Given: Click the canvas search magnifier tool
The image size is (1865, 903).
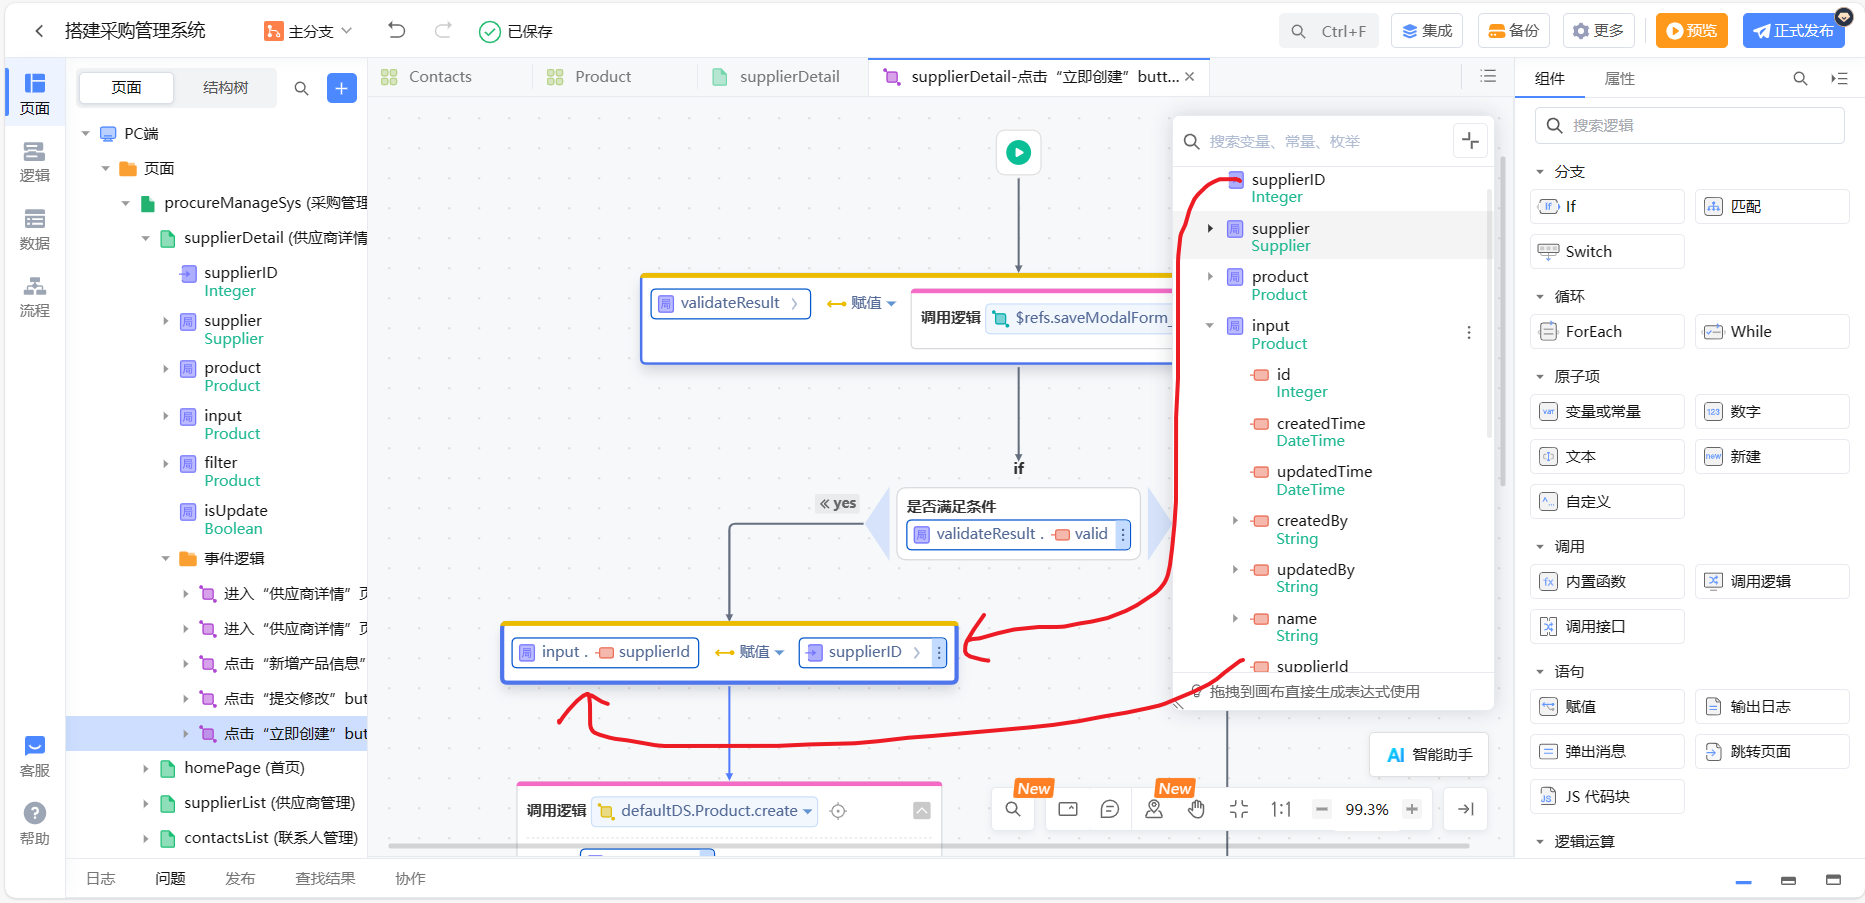Looking at the screenshot, I should (1013, 809).
